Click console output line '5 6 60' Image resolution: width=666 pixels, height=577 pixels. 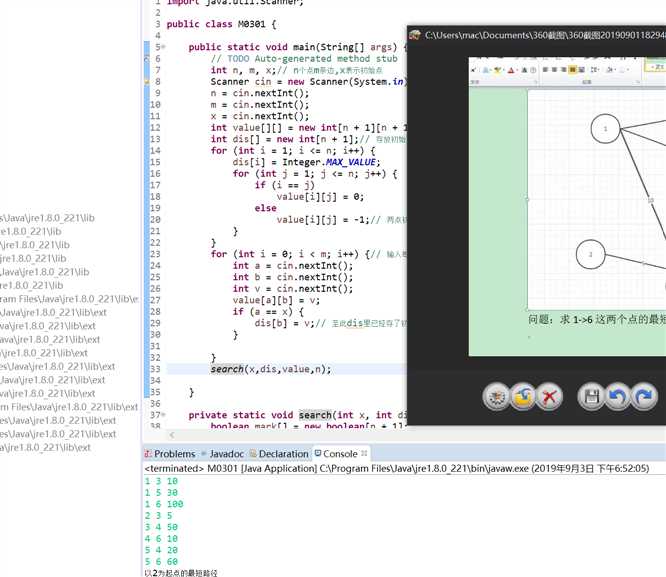tap(161, 562)
